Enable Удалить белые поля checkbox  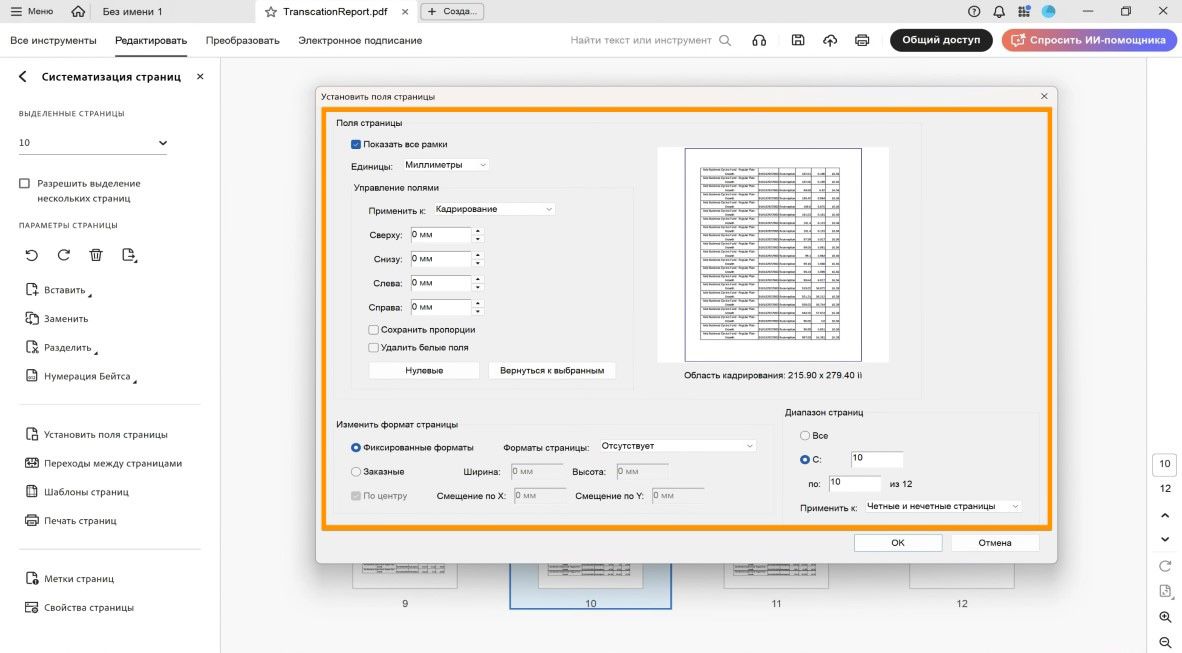pyautogui.click(x=373, y=348)
